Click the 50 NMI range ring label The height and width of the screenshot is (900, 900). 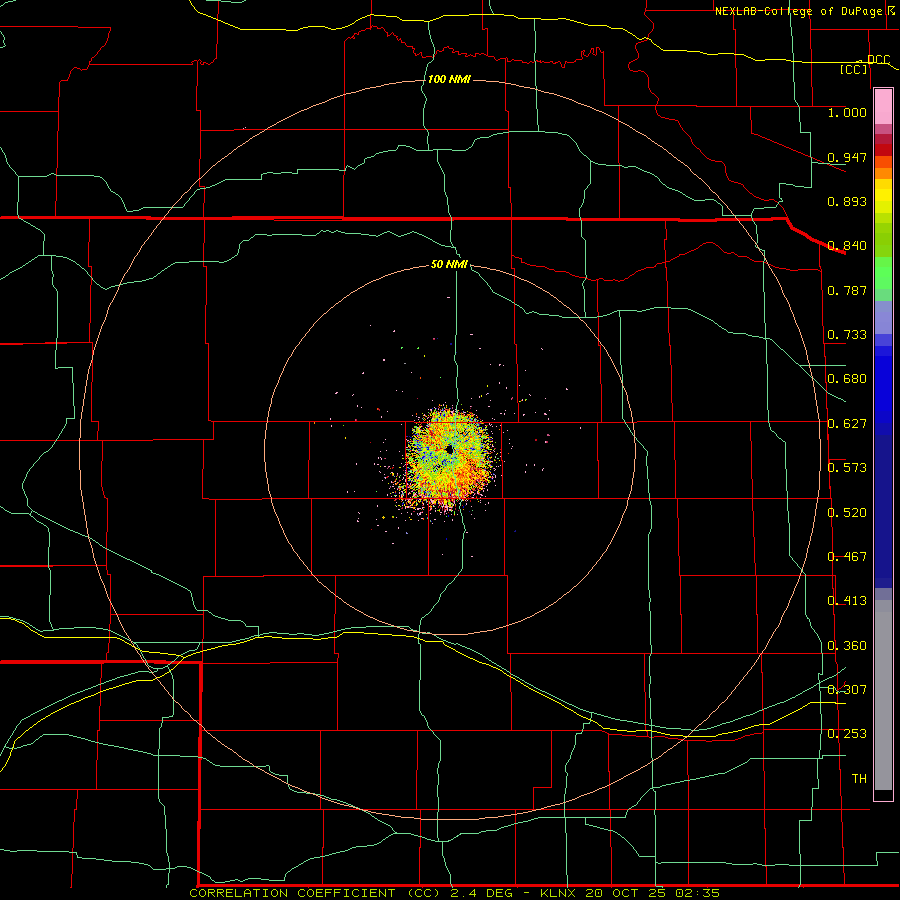pos(449,264)
